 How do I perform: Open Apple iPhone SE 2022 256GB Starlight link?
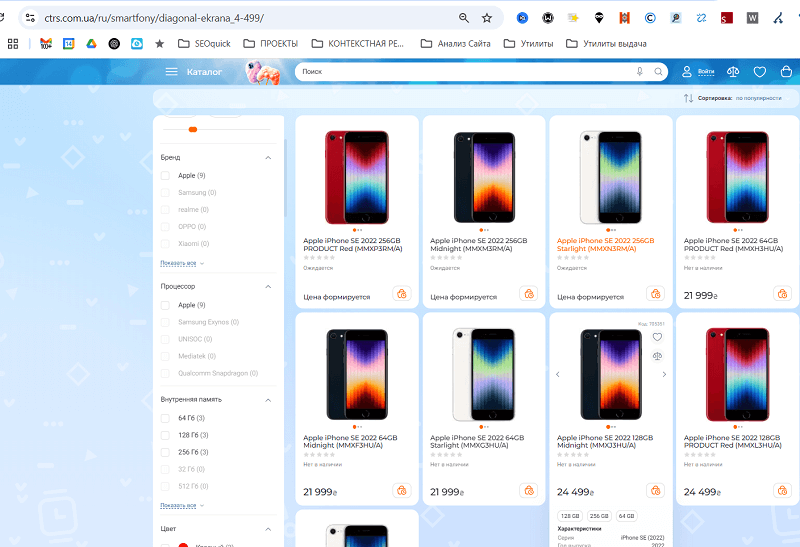pyautogui.click(x=605, y=244)
